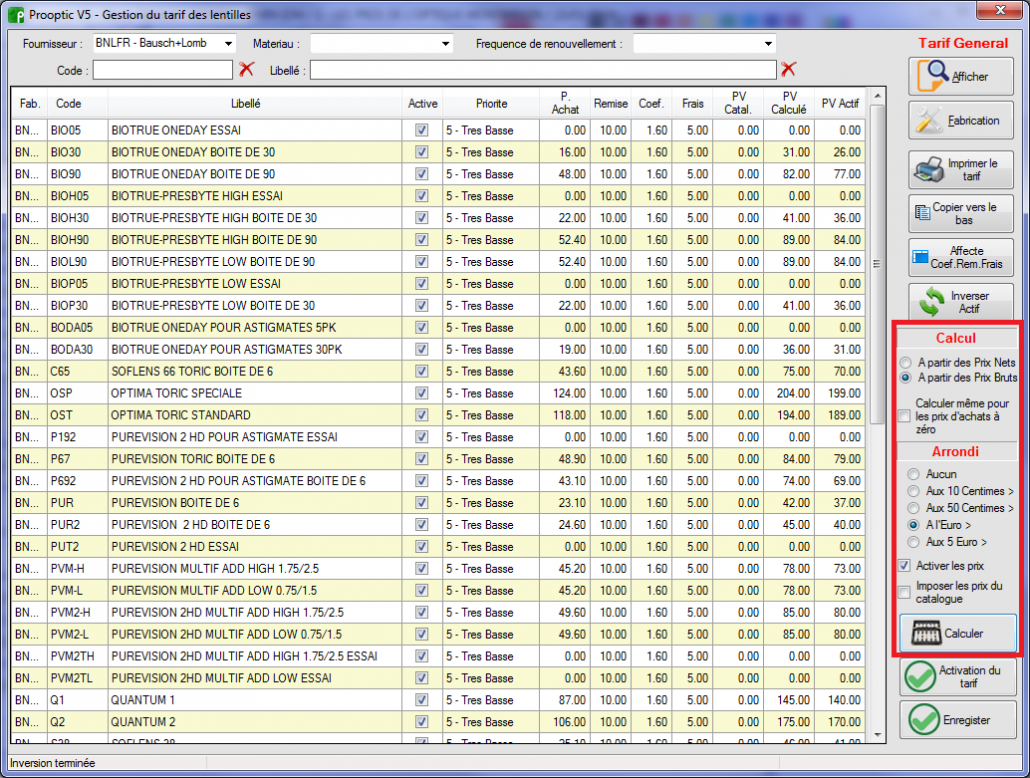This screenshot has width=1030, height=778.
Task: Click the PV Catal. column header
Action: (x=738, y=103)
